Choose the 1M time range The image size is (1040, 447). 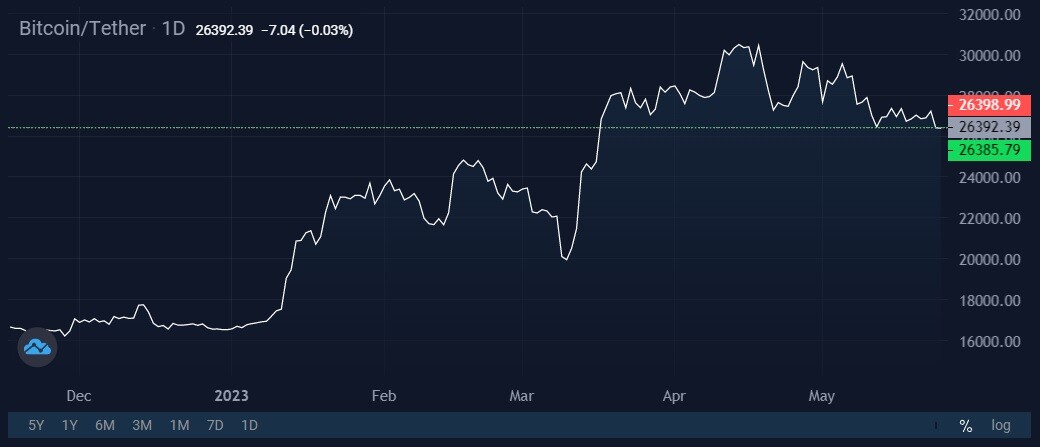pos(179,426)
